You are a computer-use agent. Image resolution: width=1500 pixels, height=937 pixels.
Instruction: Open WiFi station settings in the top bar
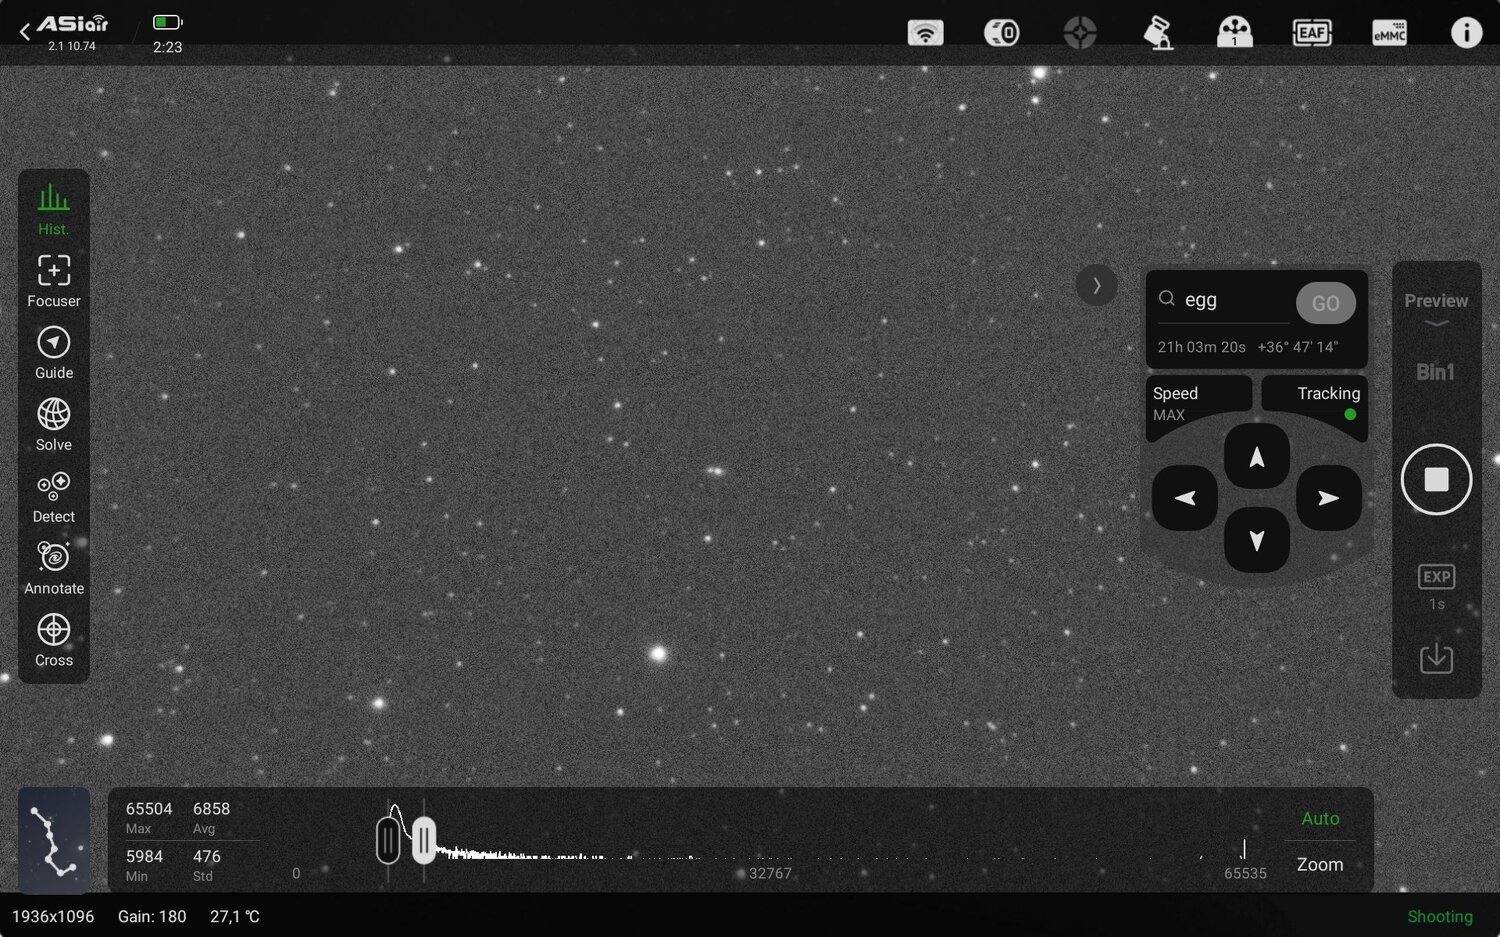click(925, 32)
